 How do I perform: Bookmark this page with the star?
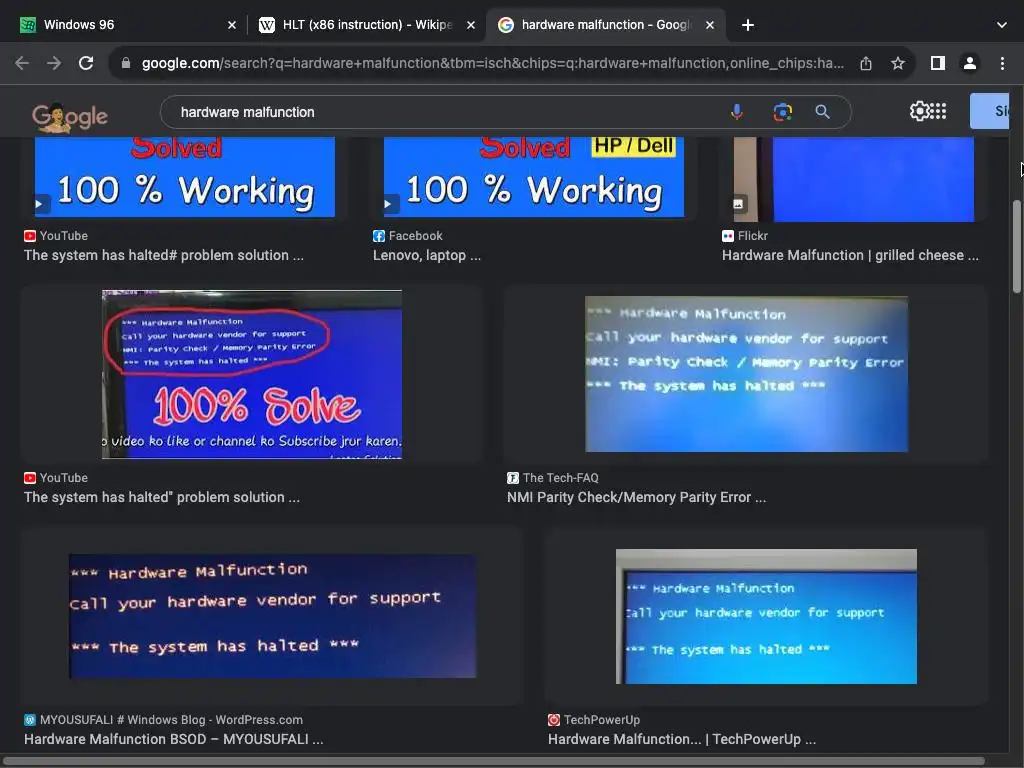pos(898,63)
